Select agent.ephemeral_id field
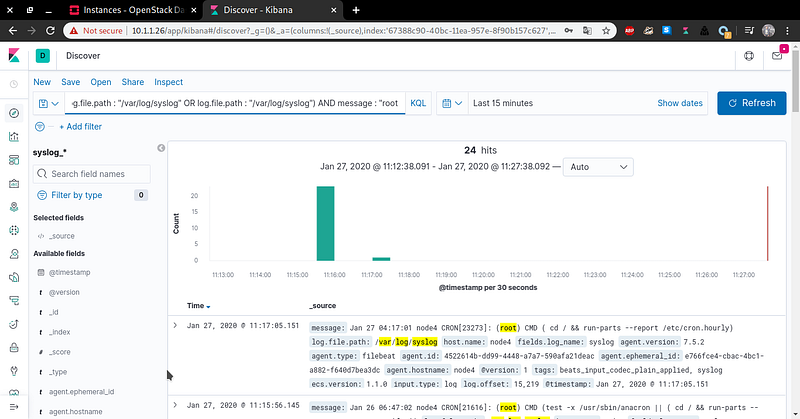This screenshot has height=419, width=800. [82, 392]
